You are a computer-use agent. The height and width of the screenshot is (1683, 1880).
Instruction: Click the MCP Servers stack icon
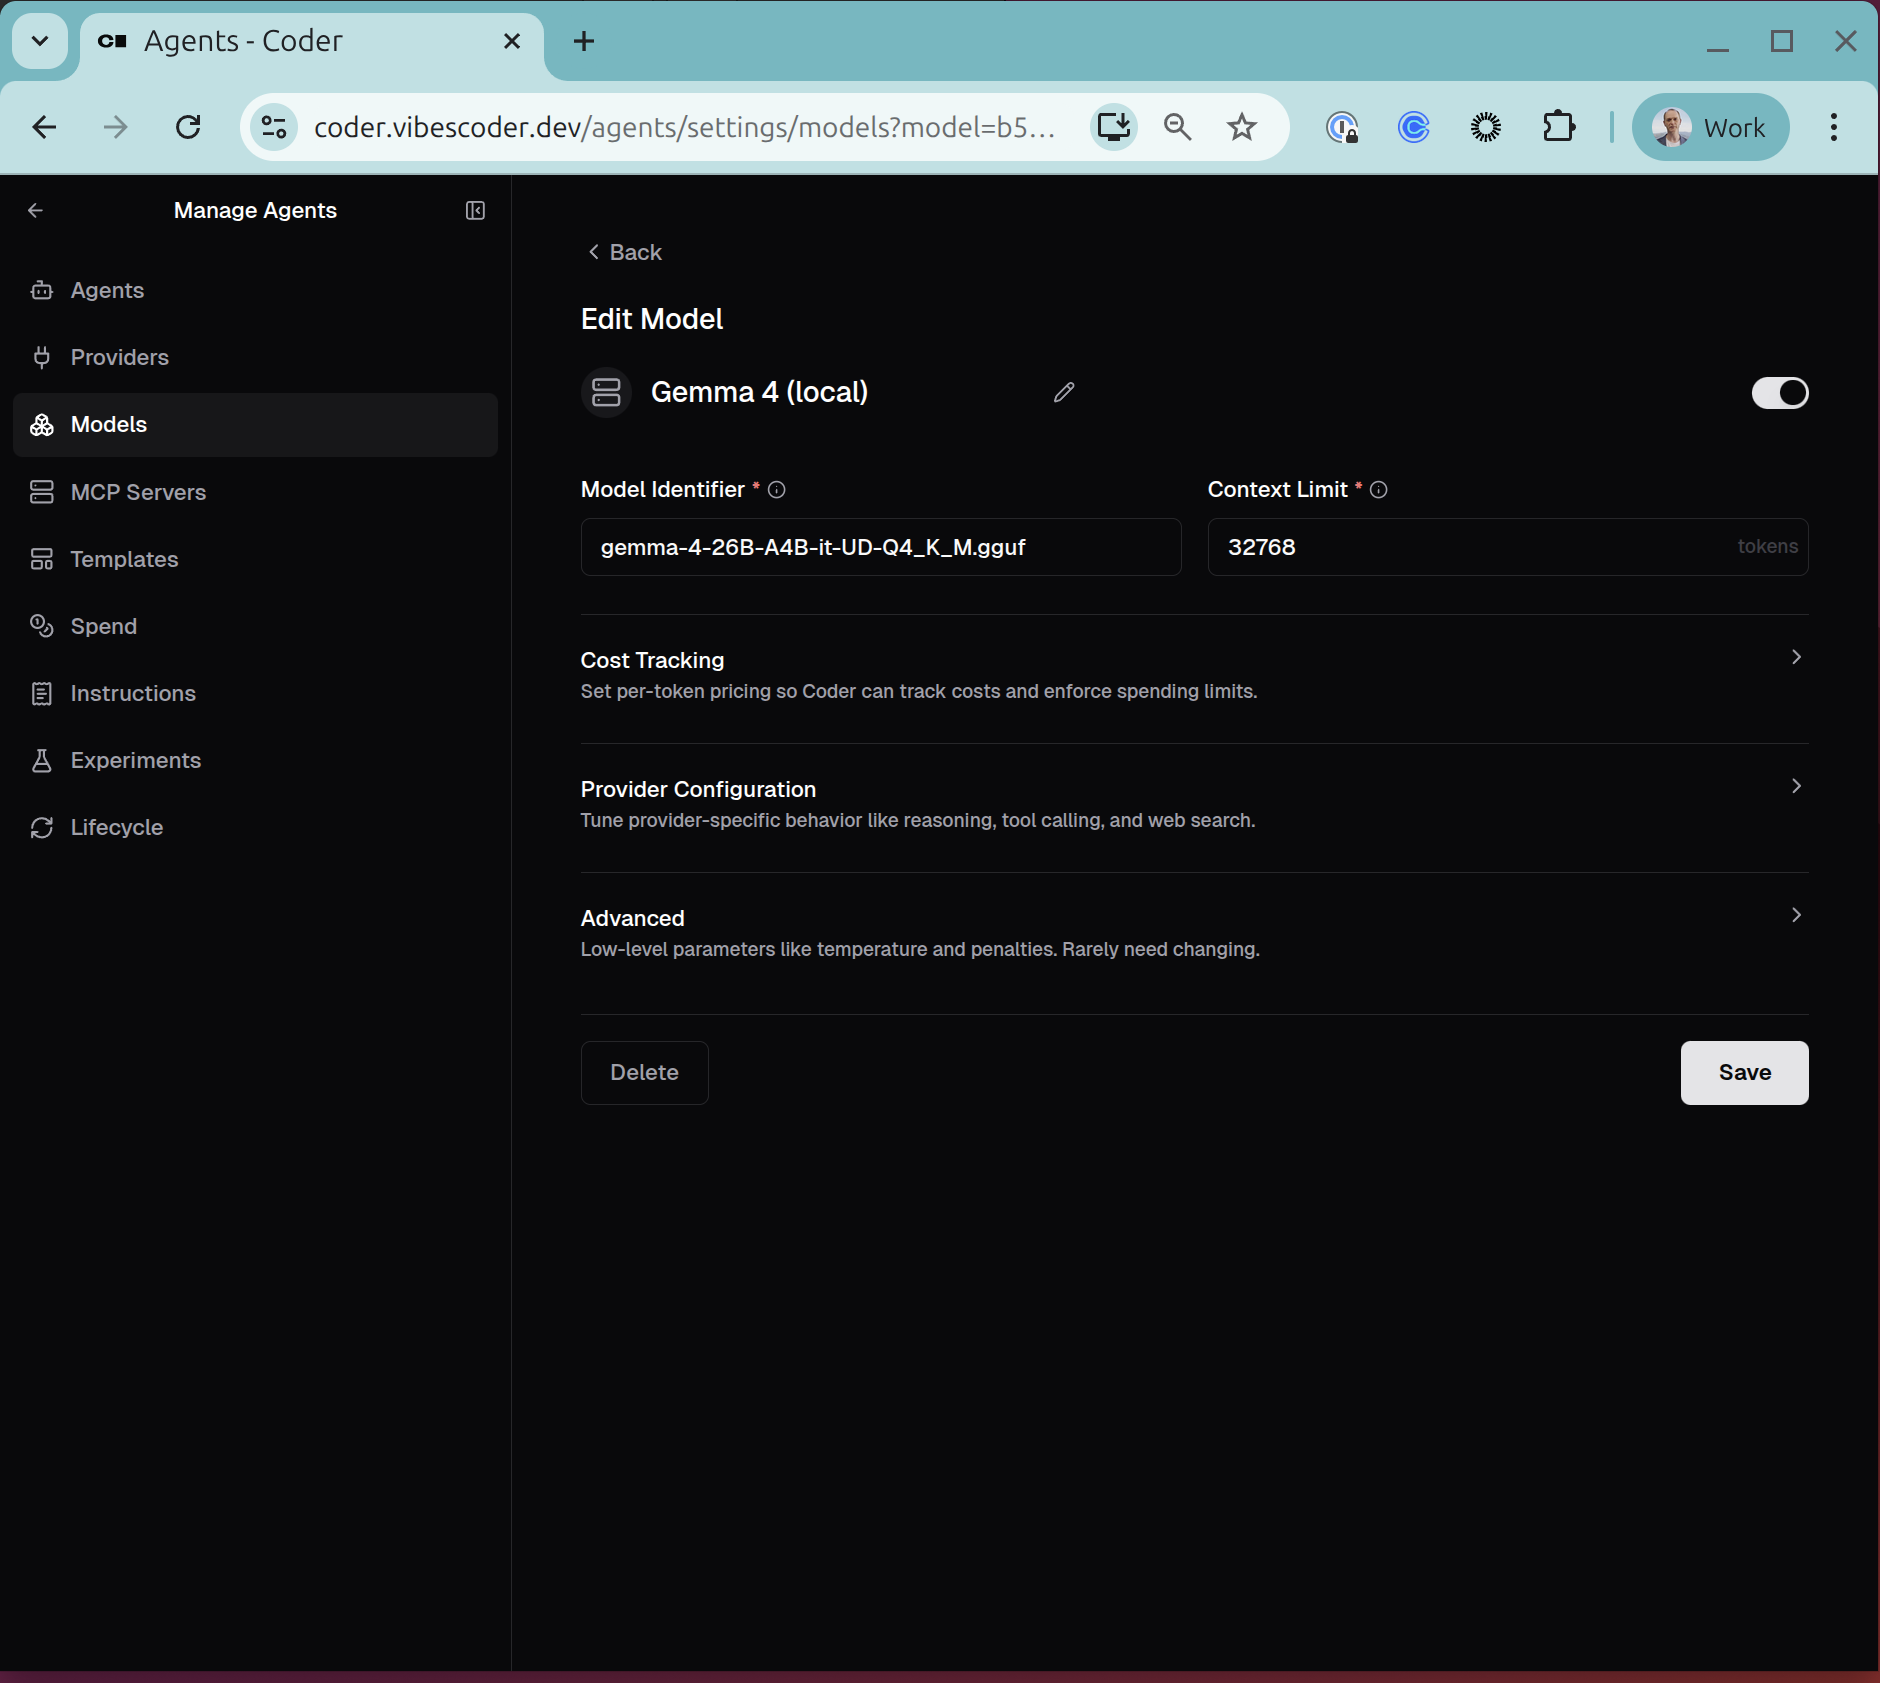(41, 492)
